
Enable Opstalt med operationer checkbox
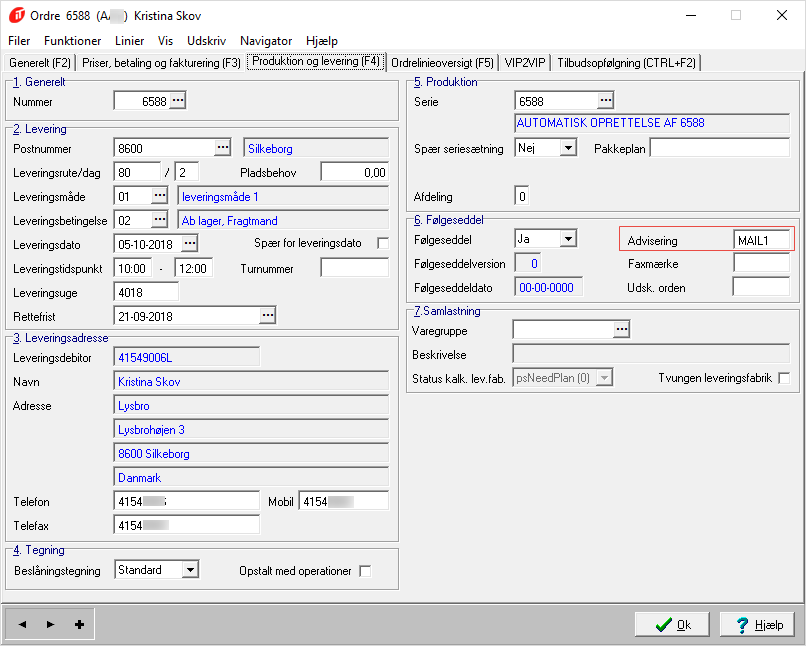(365, 571)
